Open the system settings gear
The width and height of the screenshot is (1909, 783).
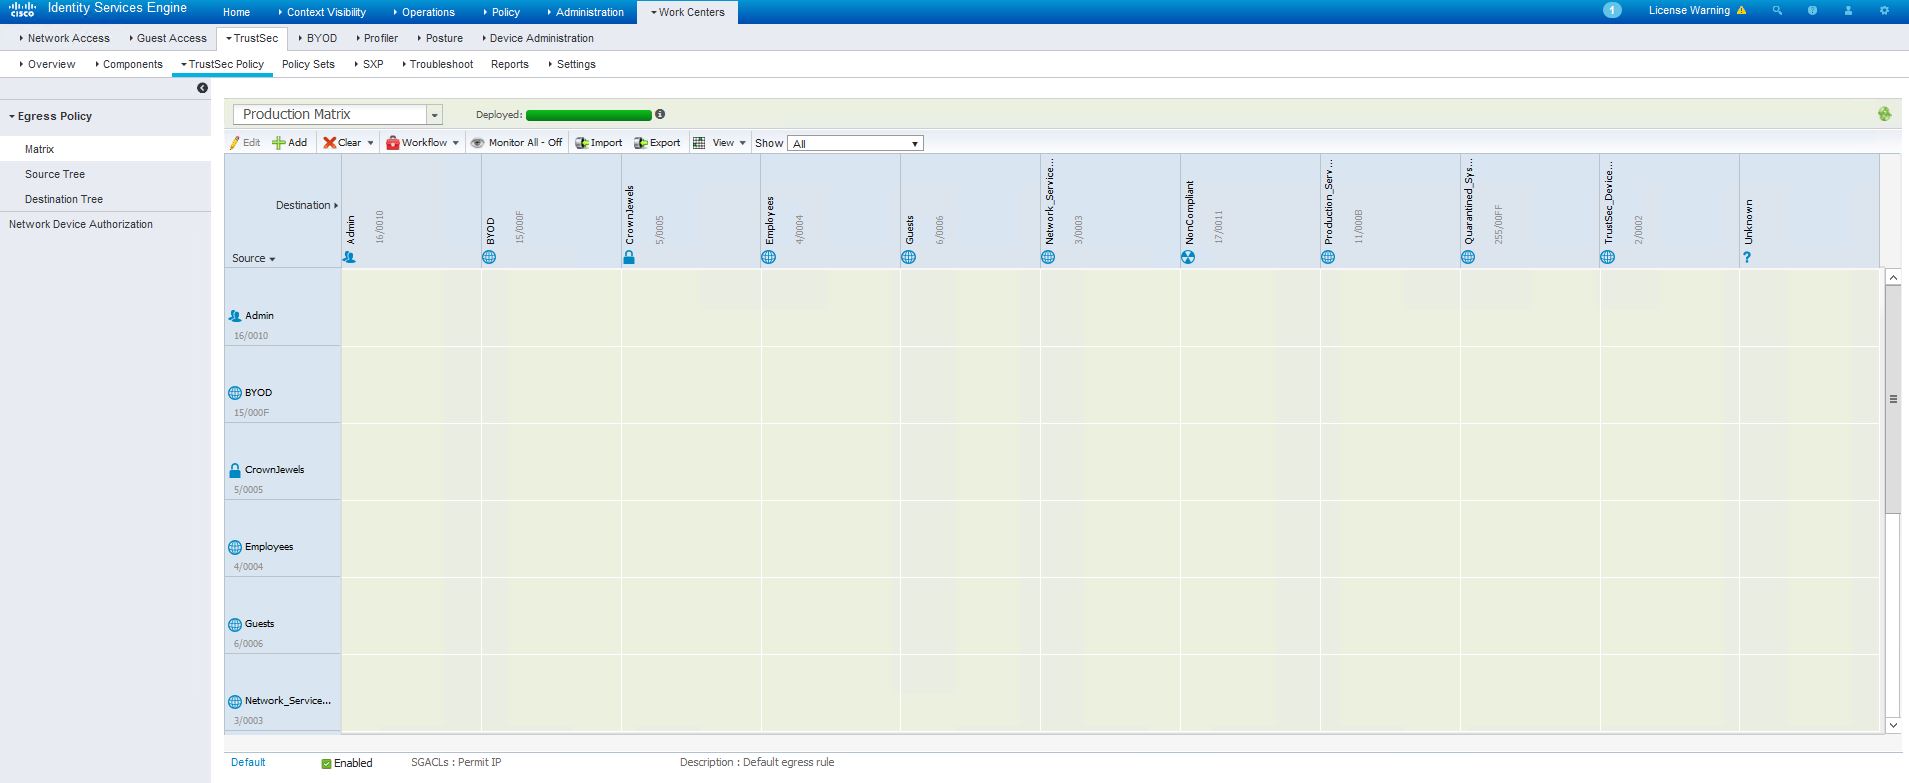click(1884, 11)
